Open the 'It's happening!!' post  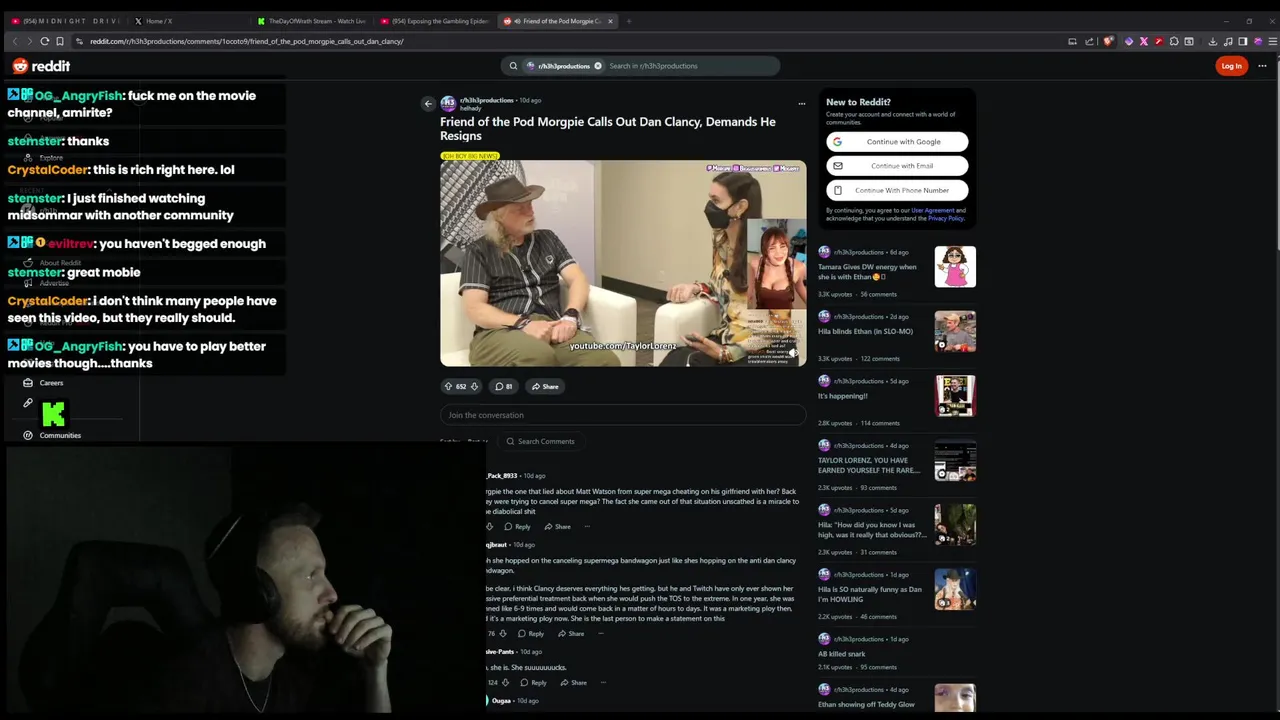tap(843, 396)
